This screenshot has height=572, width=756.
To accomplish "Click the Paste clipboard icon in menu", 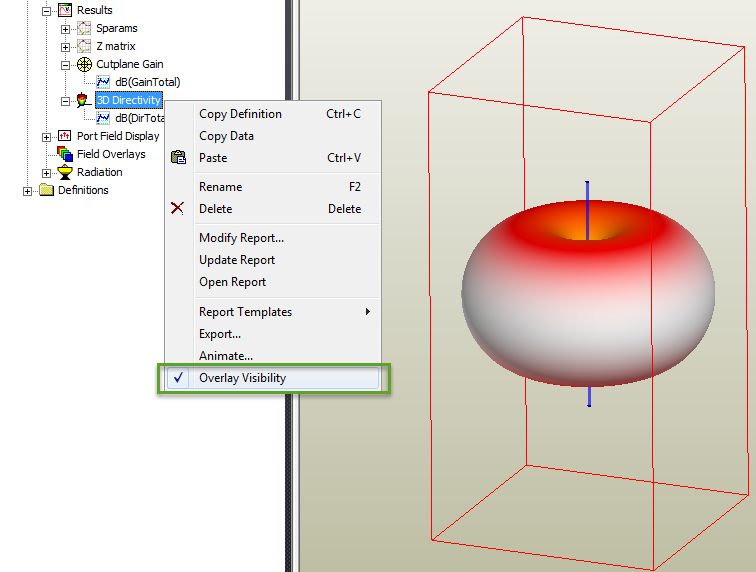I will [178, 157].
